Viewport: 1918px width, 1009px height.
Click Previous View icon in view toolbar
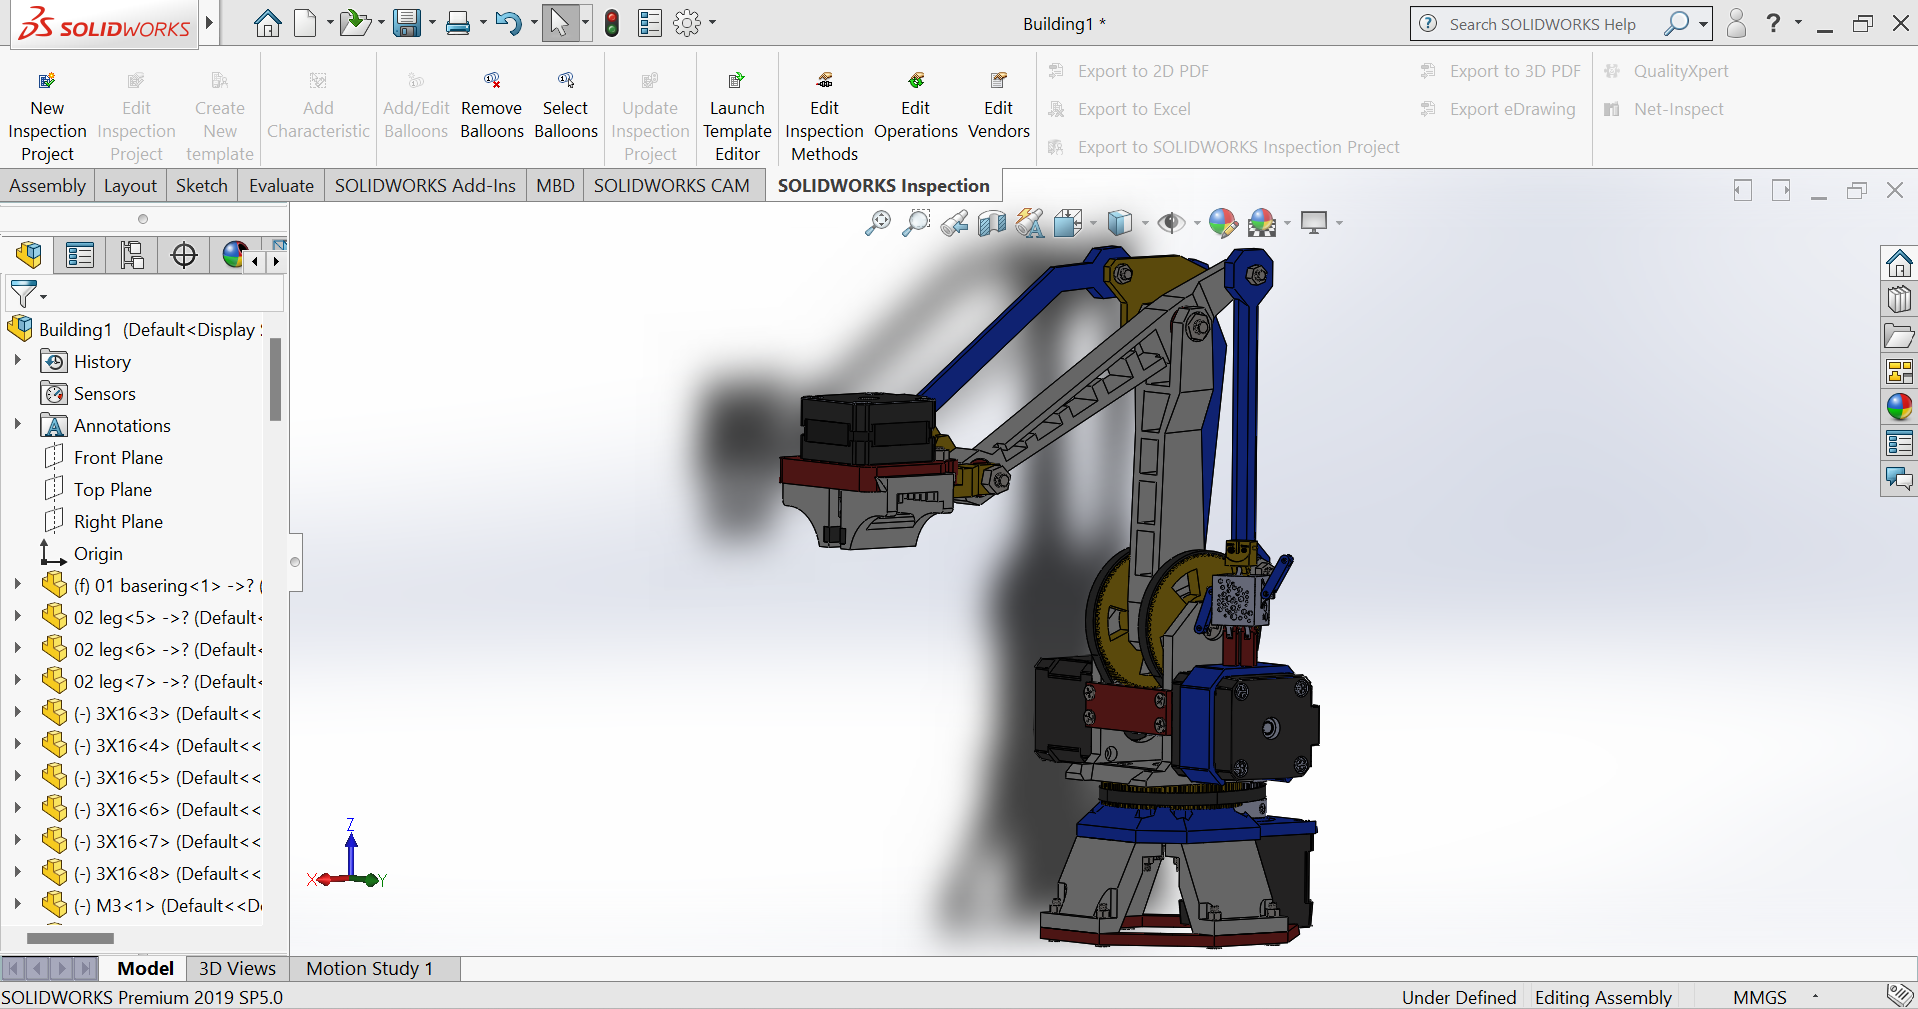pyautogui.click(x=954, y=223)
